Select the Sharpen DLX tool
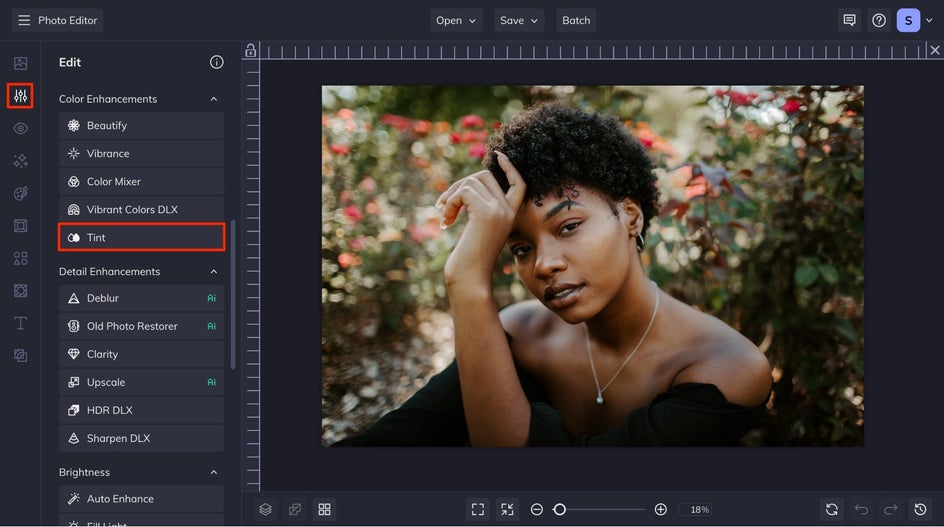Viewport: 944px width, 527px height. [x=141, y=438]
